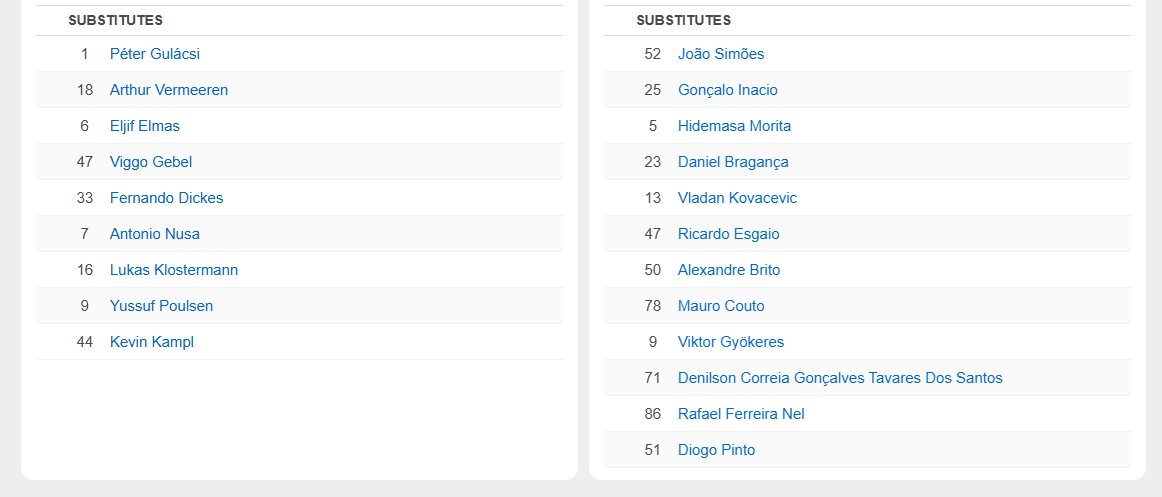Open Kevin Kampl profile link
Viewport: 1162px width, 497px height.
click(152, 342)
